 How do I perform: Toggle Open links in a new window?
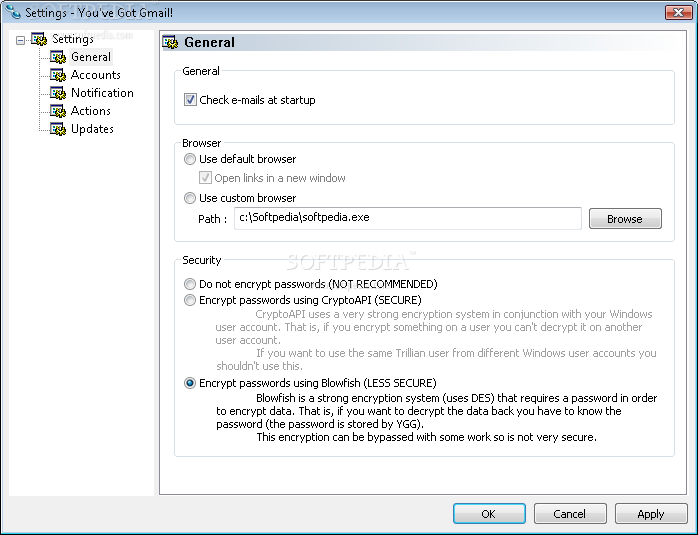[x=205, y=178]
